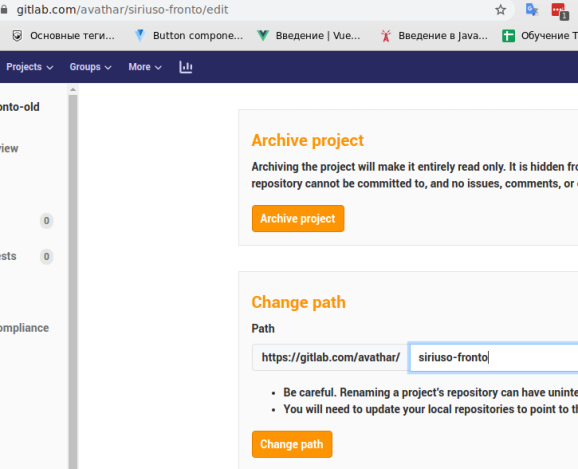Open the sidebar item ending in 'ompliance'
Screen dimensions: 578x469
[24, 328]
